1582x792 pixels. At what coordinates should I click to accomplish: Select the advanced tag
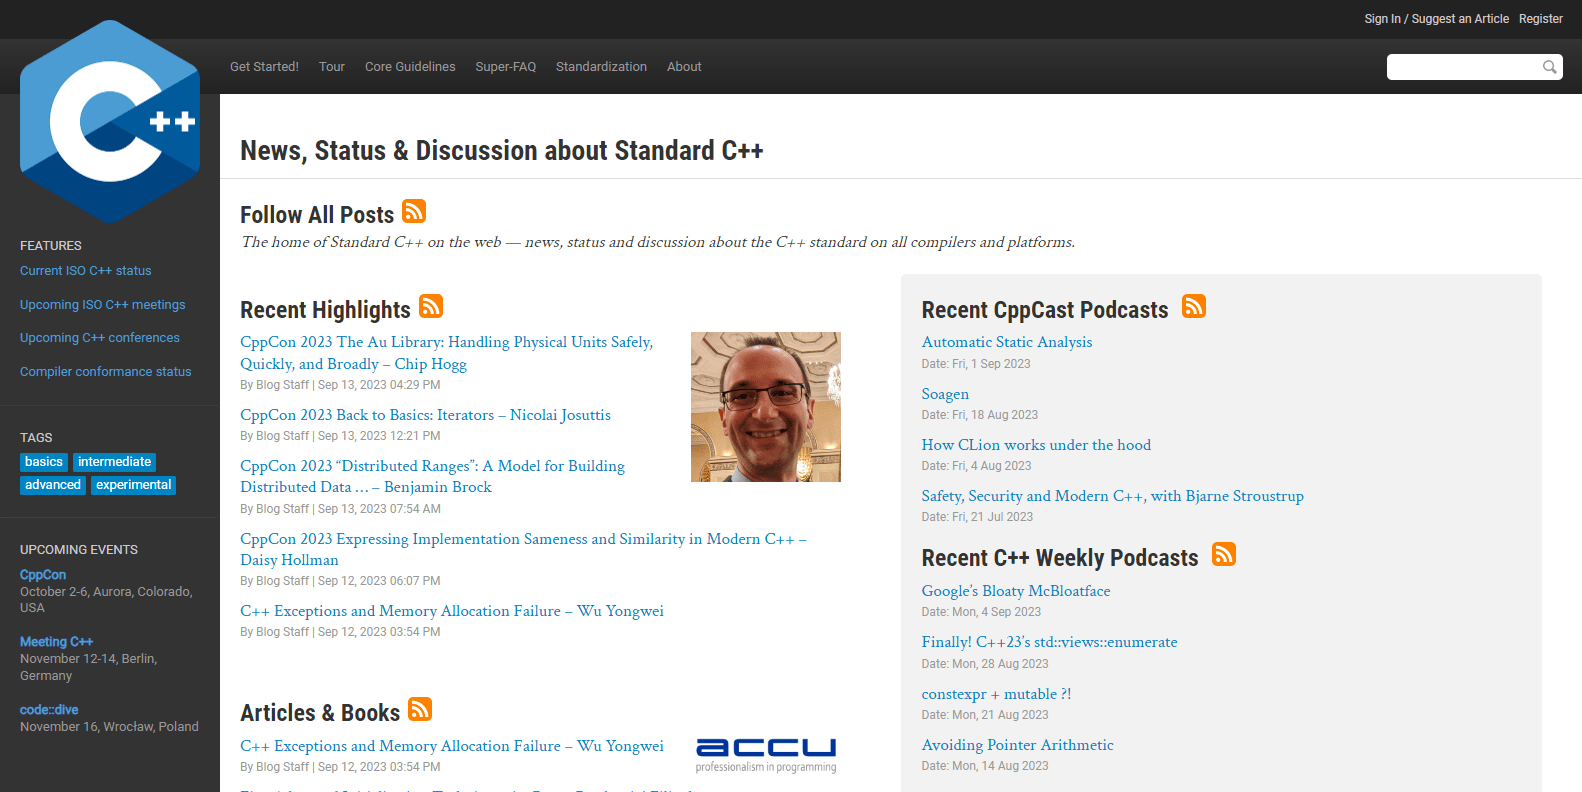coord(53,485)
